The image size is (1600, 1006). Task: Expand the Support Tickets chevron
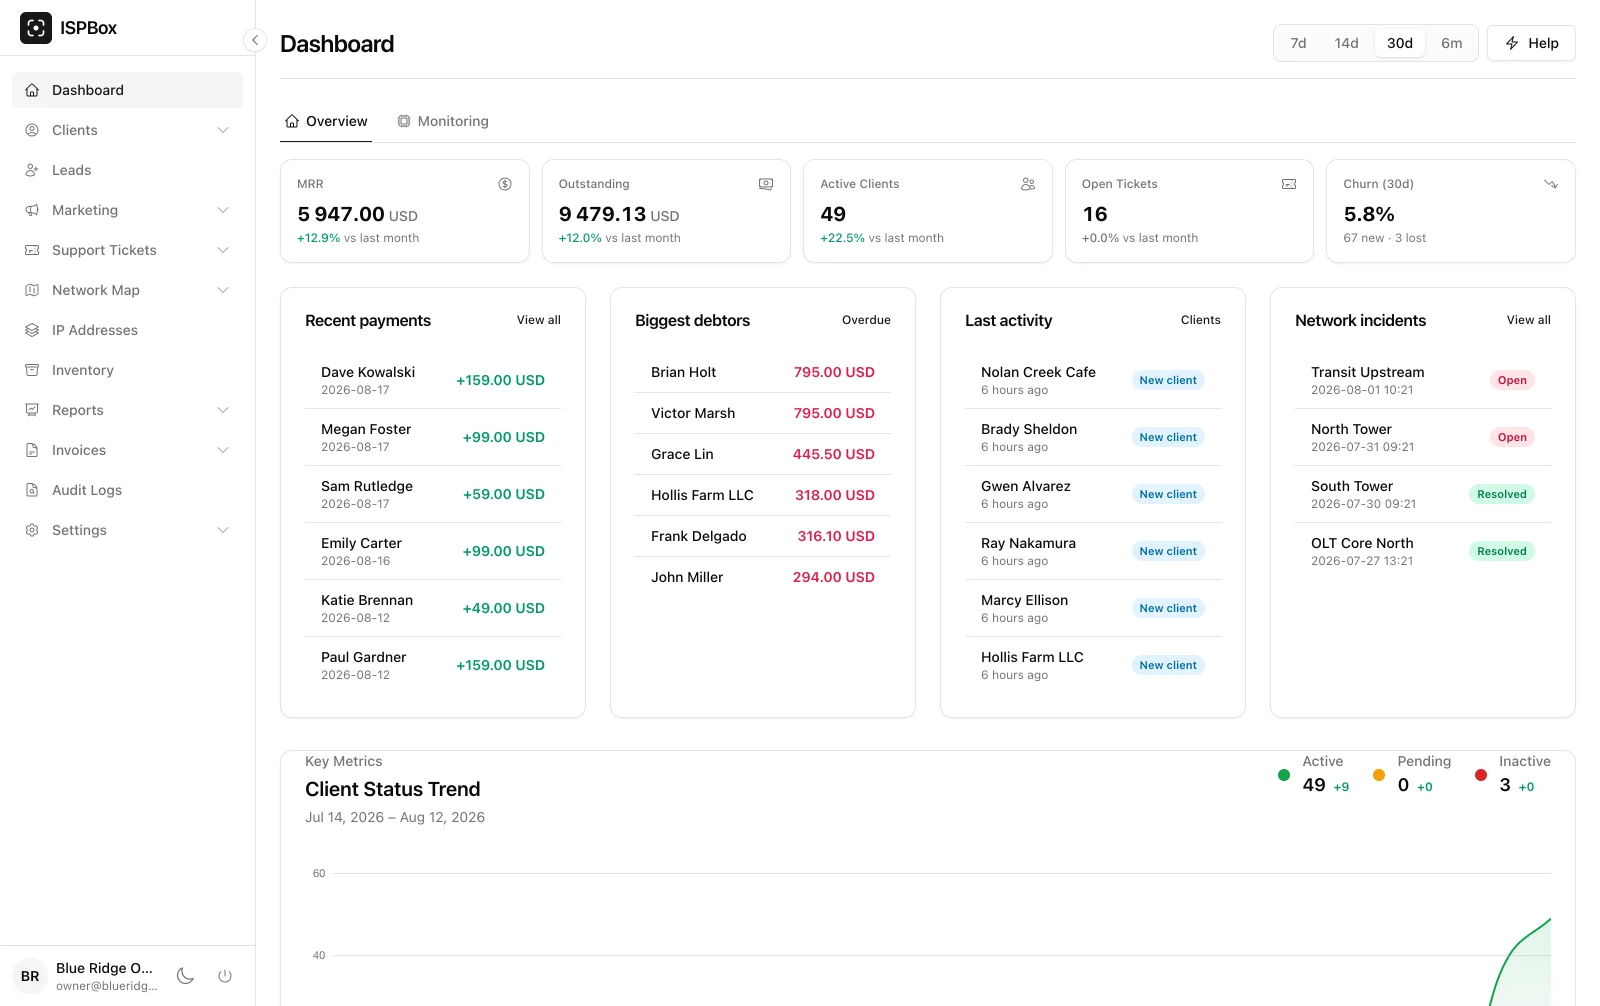[223, 250]
